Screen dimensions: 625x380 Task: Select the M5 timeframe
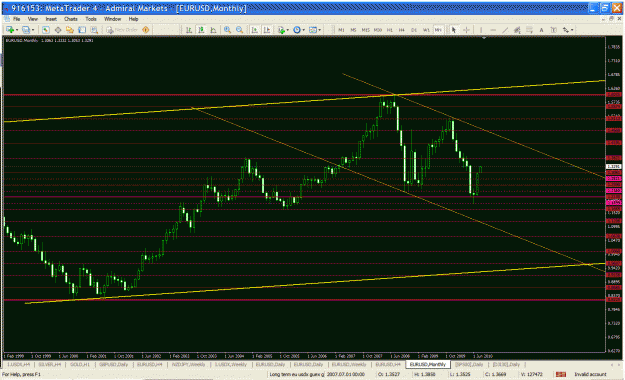pos(353,30)
